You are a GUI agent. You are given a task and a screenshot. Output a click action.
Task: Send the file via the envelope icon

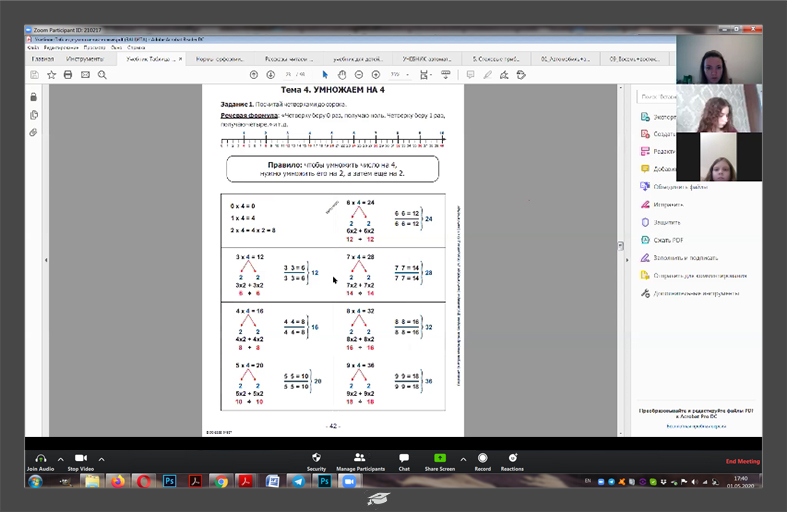(x=85, y=75)
